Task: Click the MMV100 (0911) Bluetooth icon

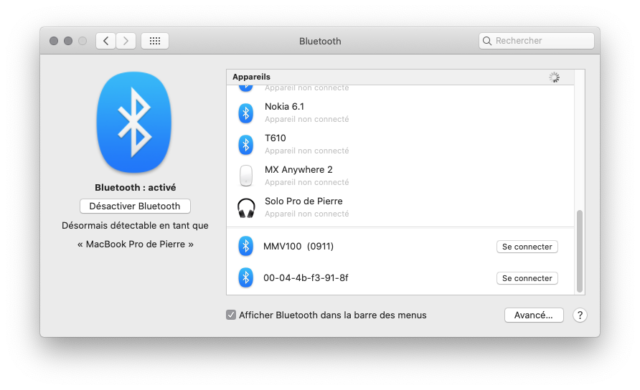Action: [x=246, y=246]
